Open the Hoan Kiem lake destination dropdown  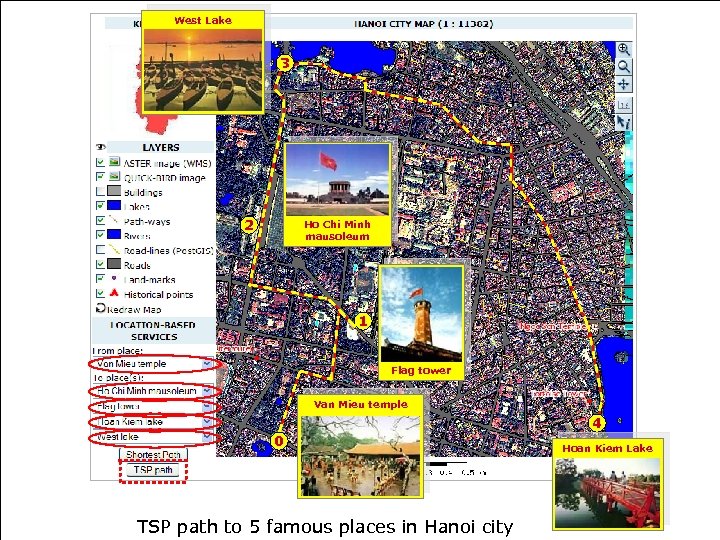[x=154, y=422]
